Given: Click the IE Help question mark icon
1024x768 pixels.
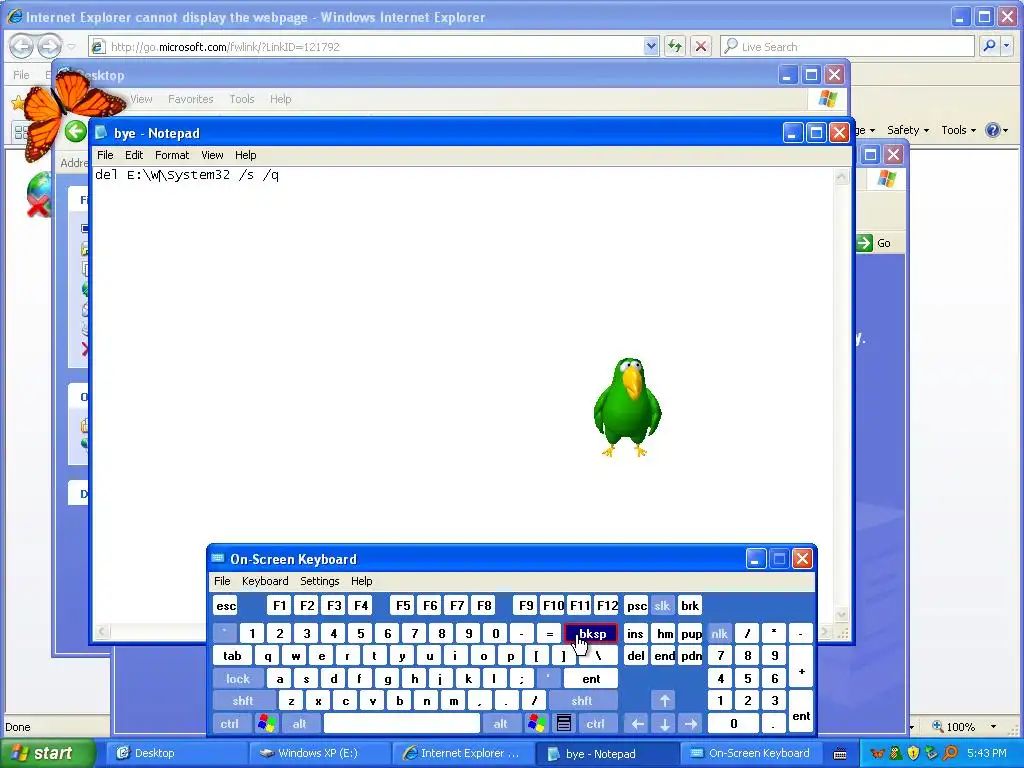Looking at the screenshot, I should (x=993, y=130).
